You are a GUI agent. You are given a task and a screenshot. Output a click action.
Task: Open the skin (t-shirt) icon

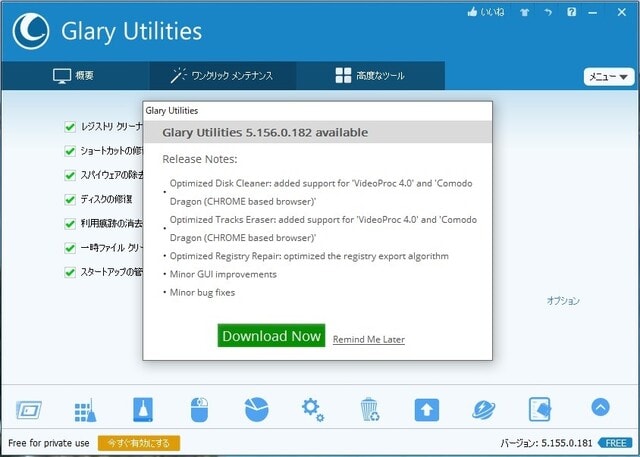tap(524, 12)
